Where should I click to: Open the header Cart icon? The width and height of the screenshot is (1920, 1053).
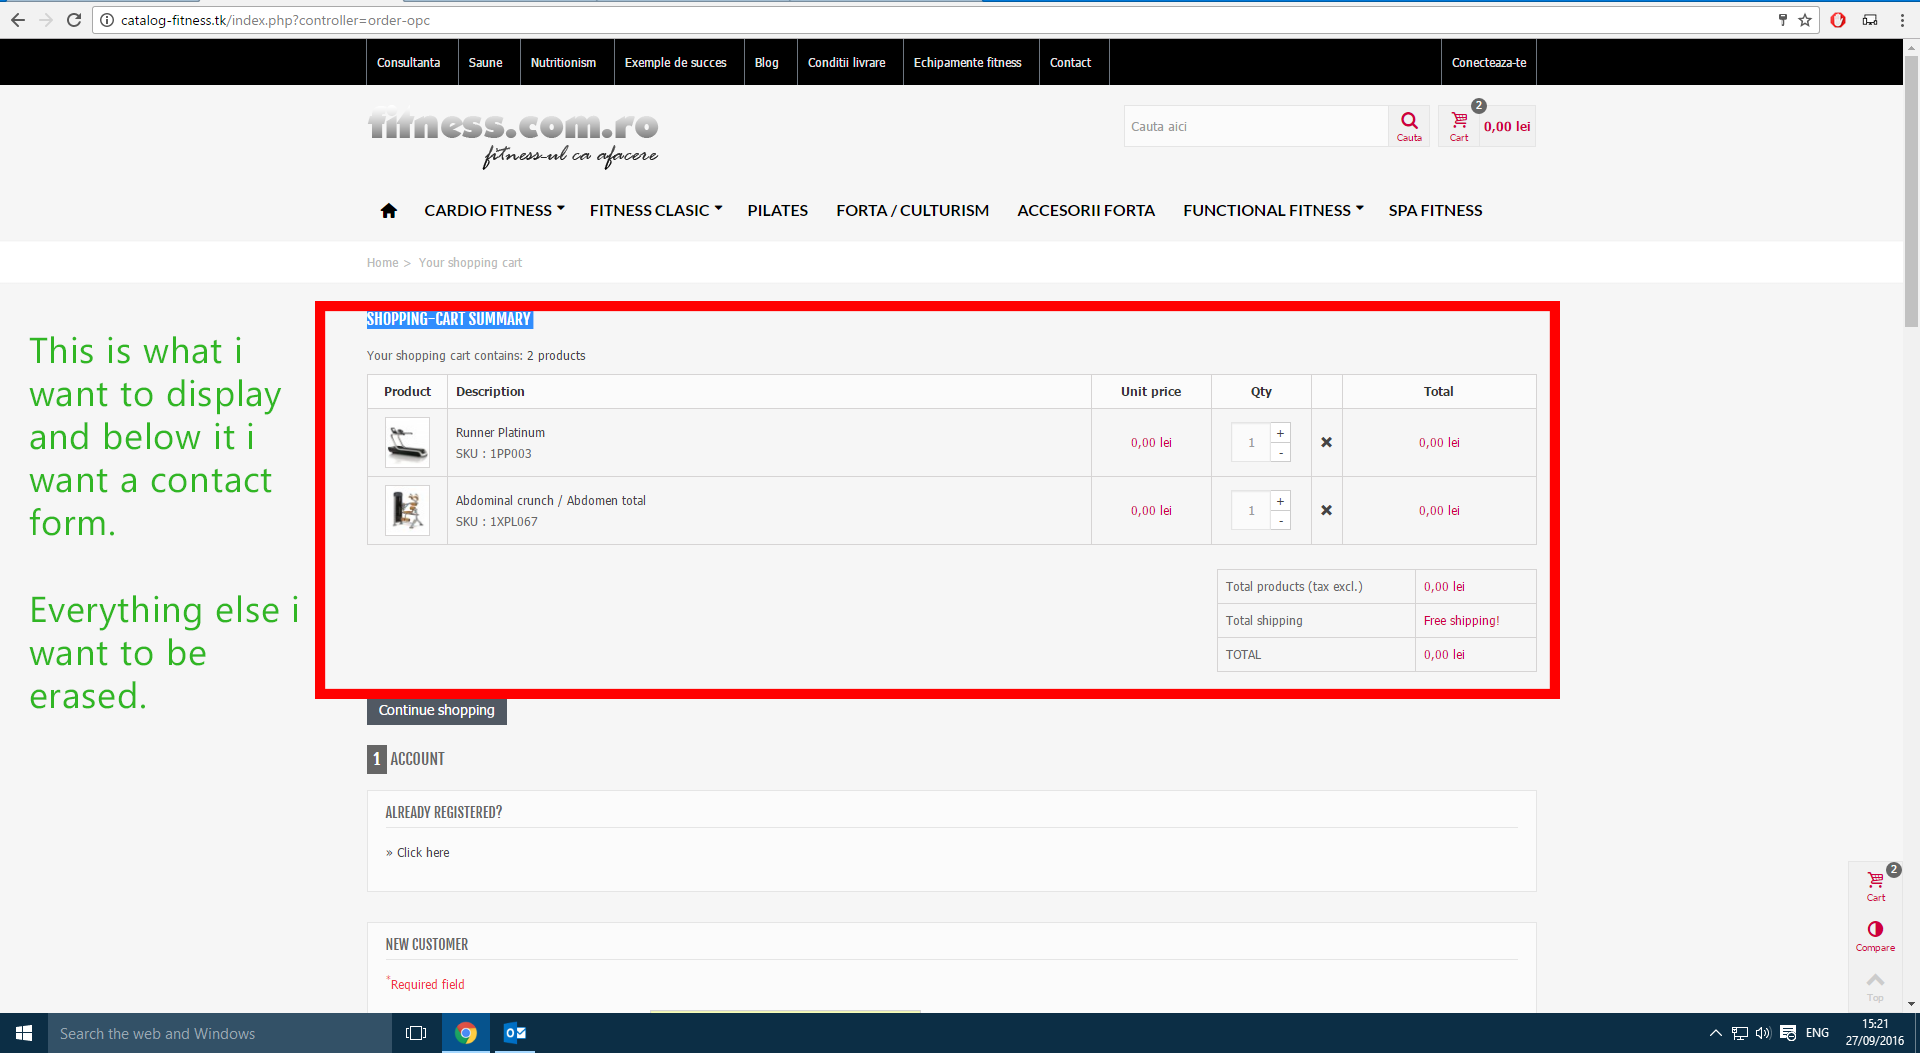[1460, 126]
